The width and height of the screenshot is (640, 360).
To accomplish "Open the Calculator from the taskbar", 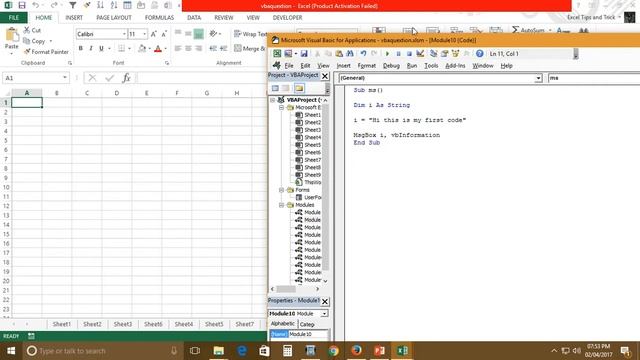I will click(x=287, y=351).
